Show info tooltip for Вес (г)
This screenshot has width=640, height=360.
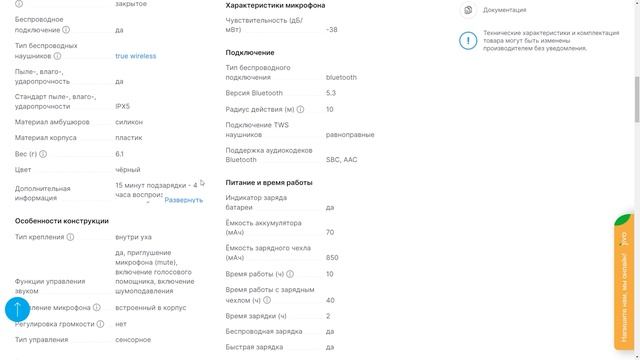point(43,154)
